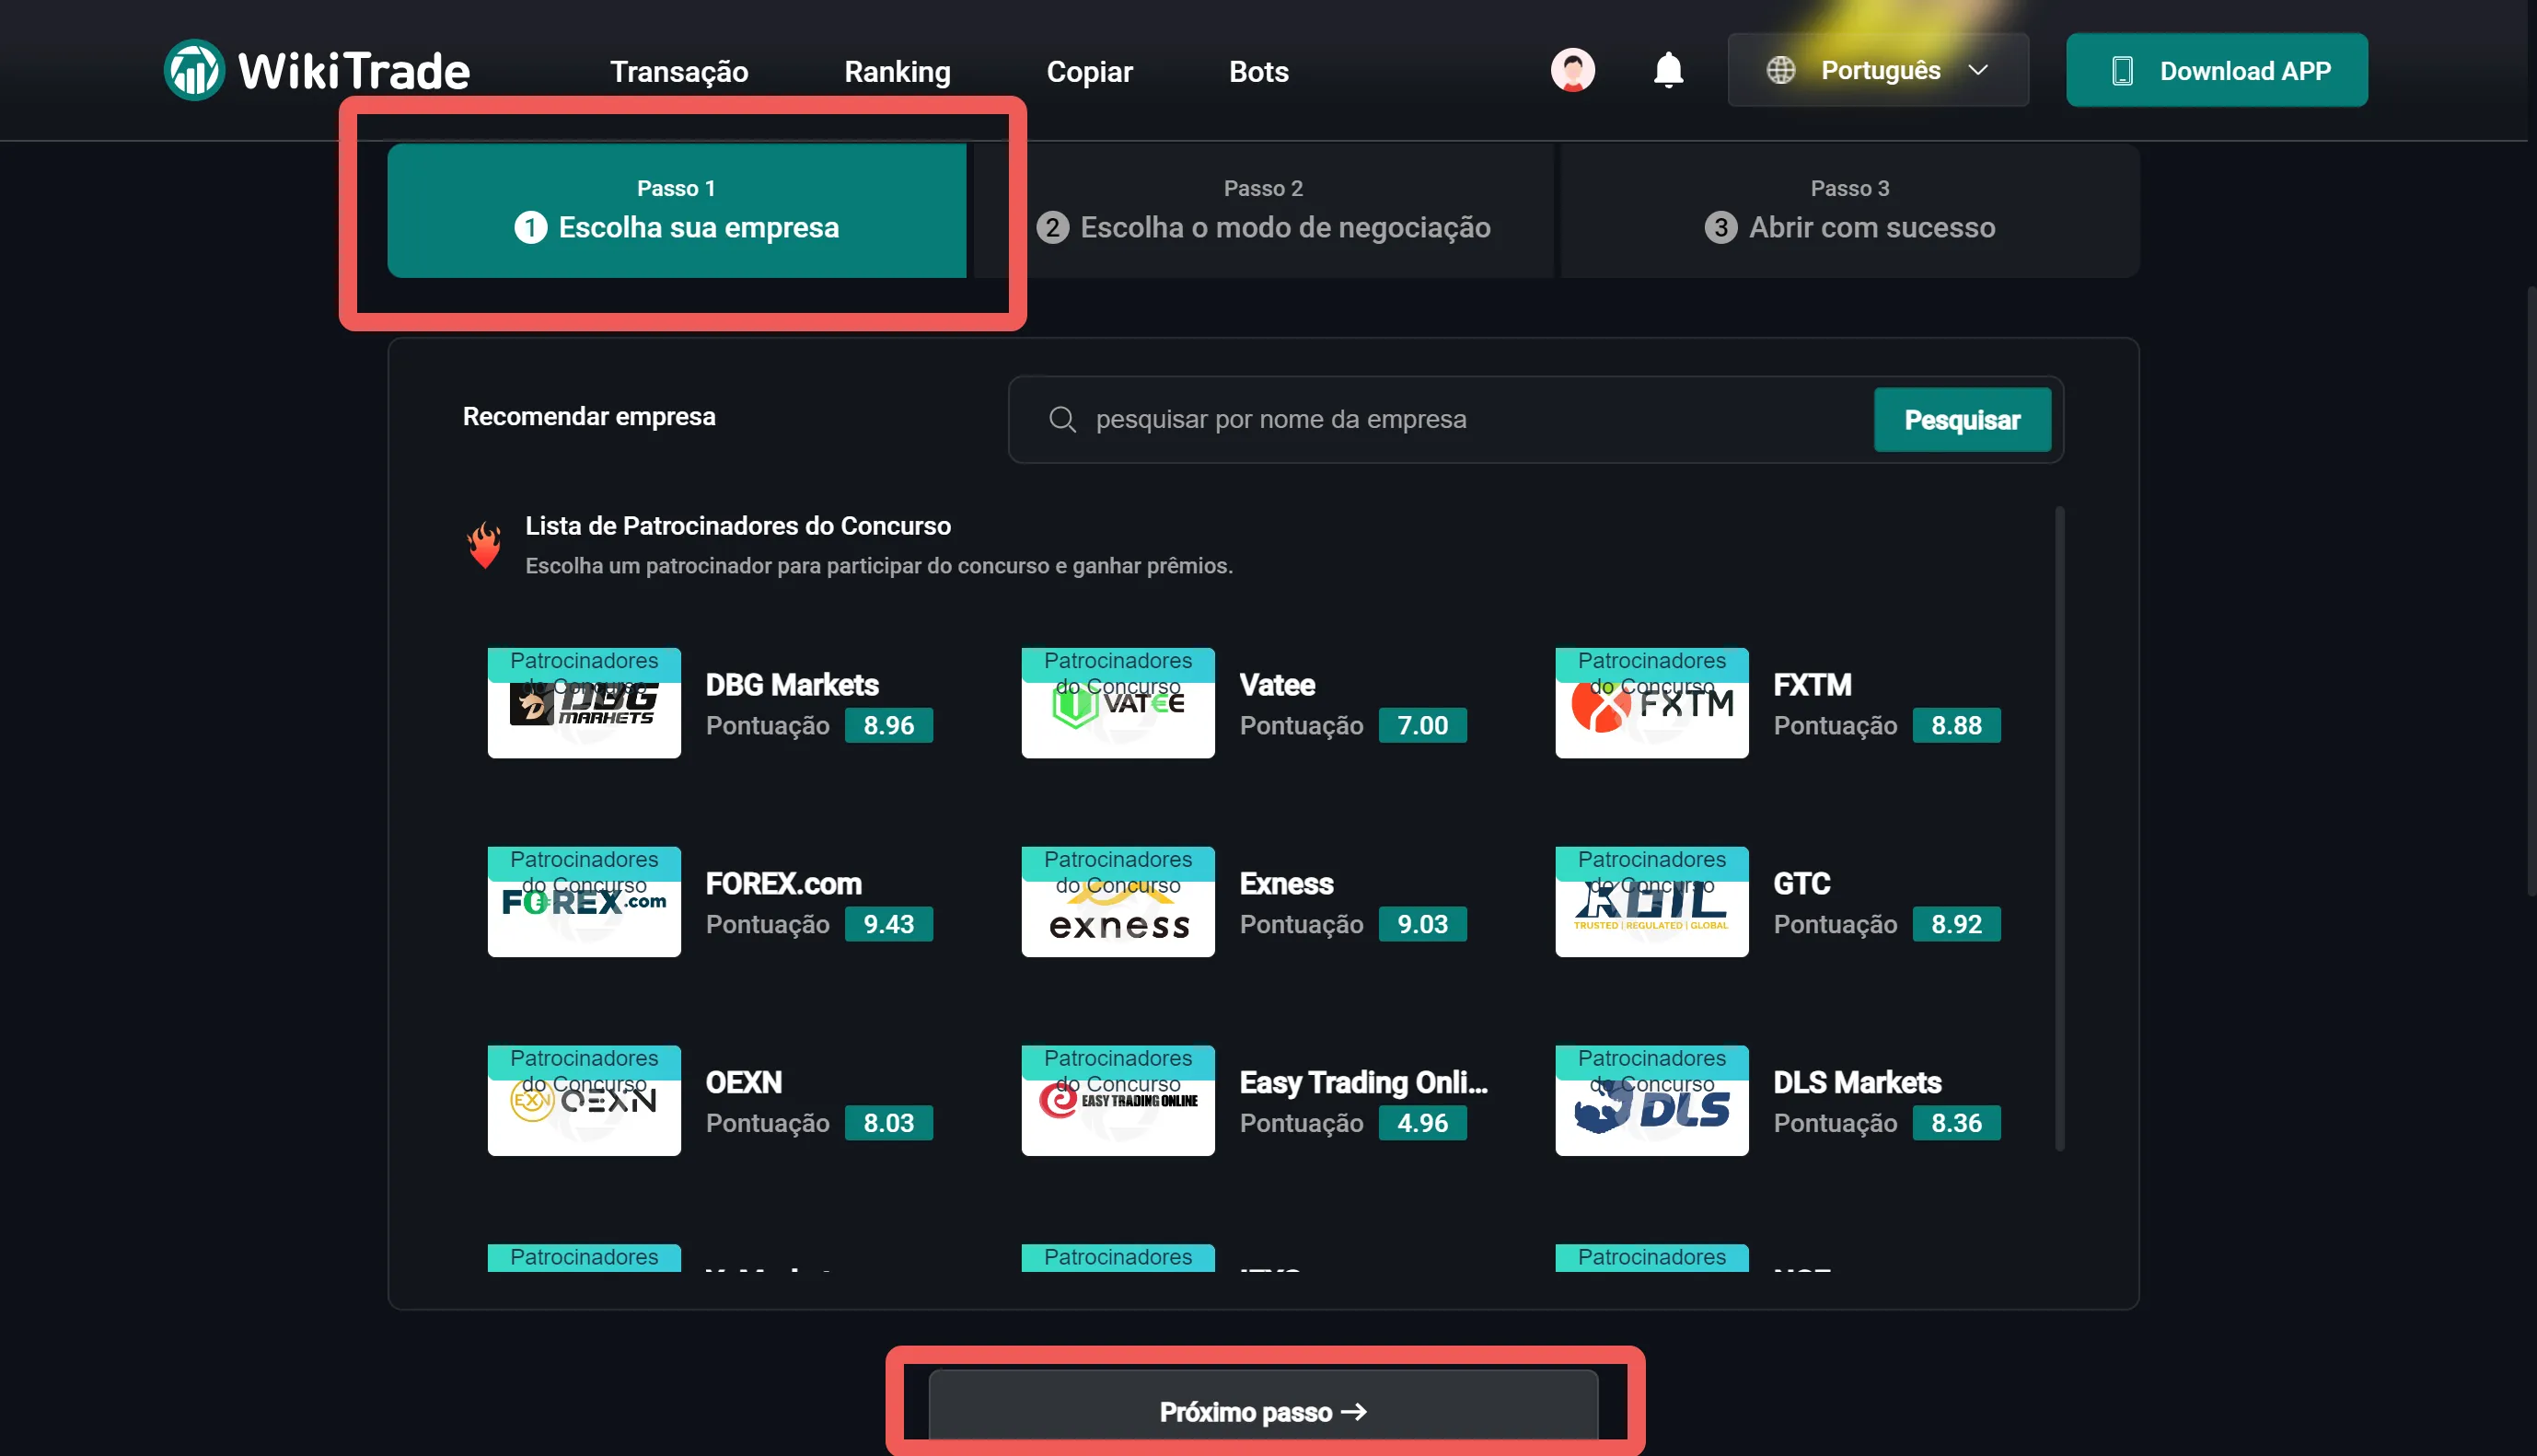Click the Easy Trading Onli... company name
Image resolution: width=2537 pixels, height=1456 pixels.
coord(1364,1083)
